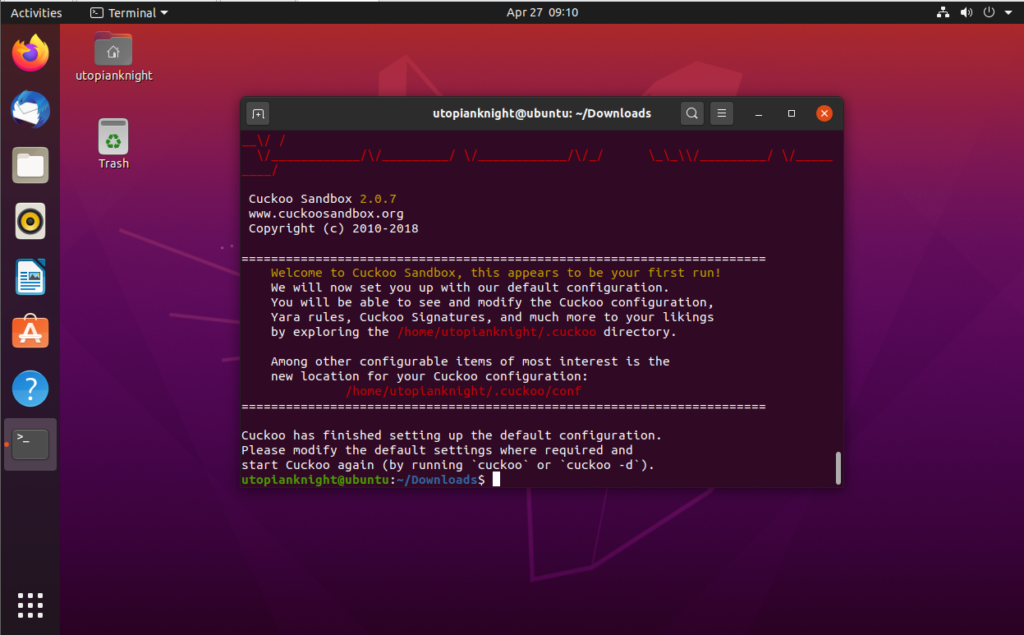Click the volume icon in top bar
The width and height of the screenshot is (1024, 635).
(x=964, y=12)
